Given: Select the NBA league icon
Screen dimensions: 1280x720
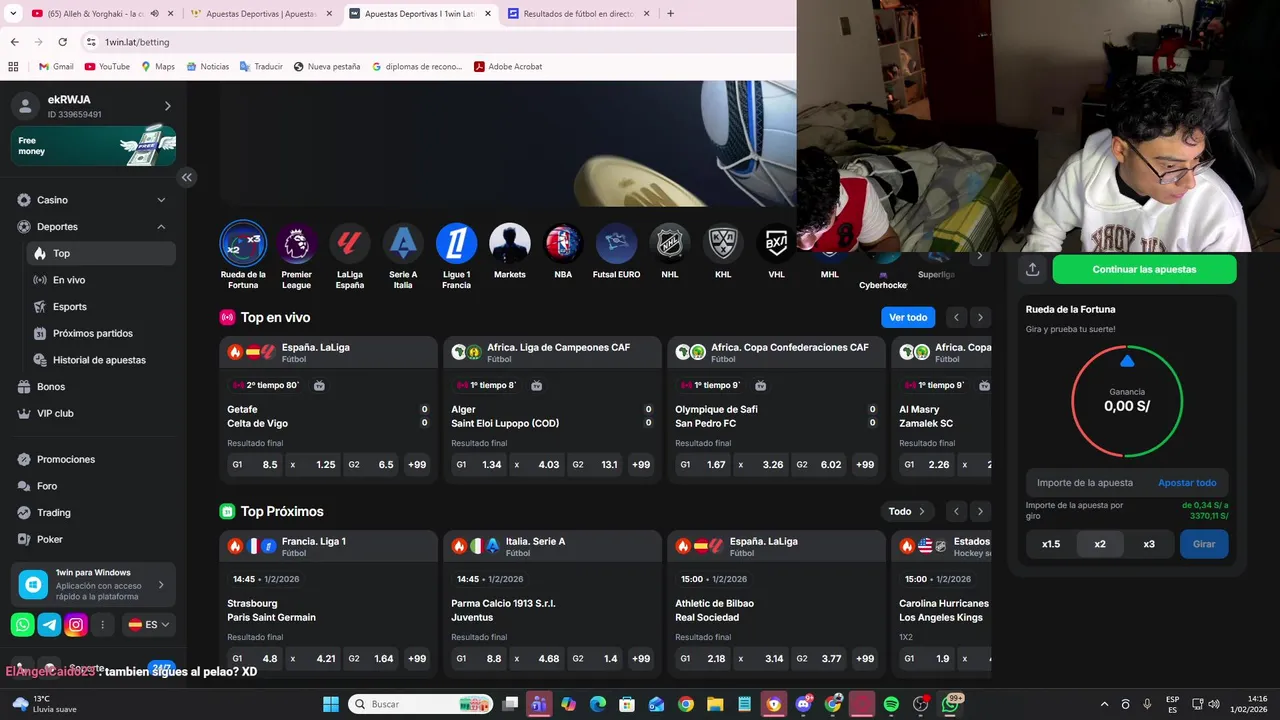Looking at the screenshot, I should coord(563,243).
